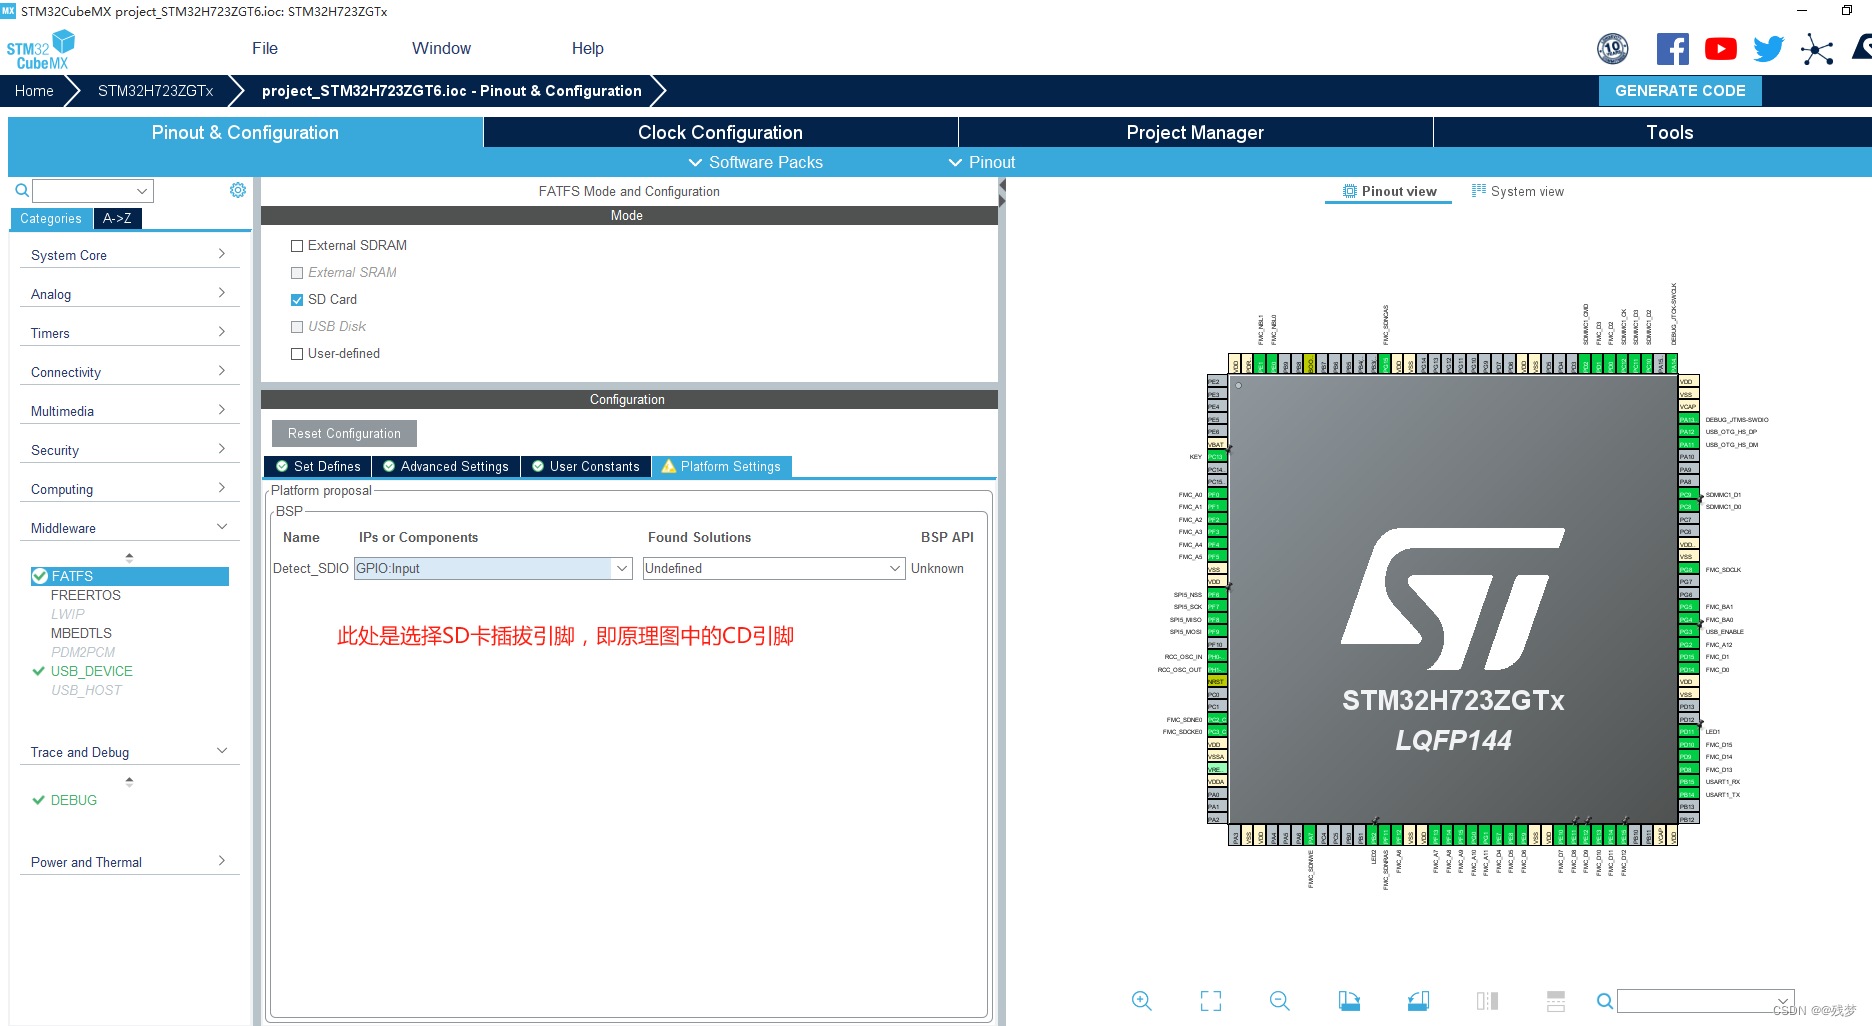Screen dimensions: 1872x1026
Task: Click the System view grid icon
Action: [1479, 190]
